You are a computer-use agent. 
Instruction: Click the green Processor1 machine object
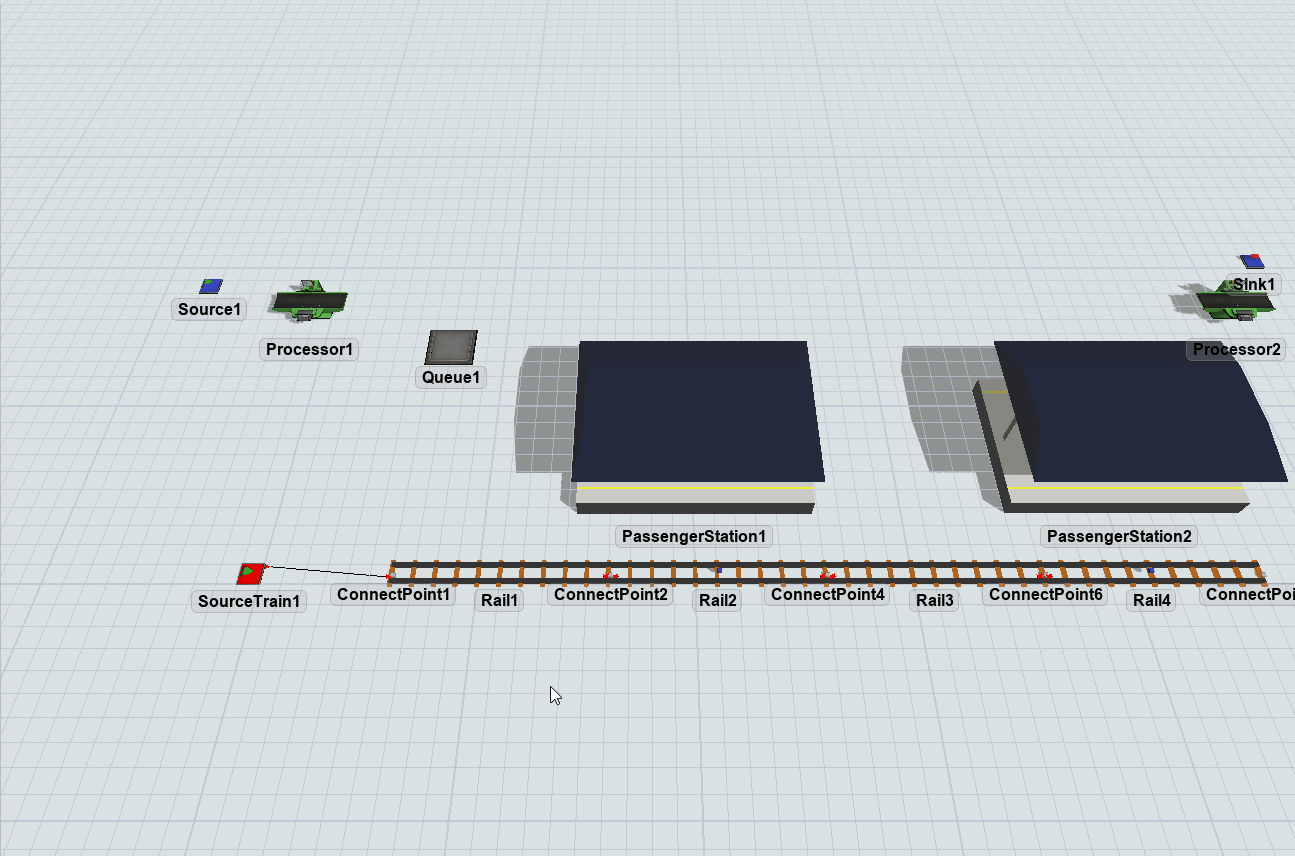click(x=309, y=301)
